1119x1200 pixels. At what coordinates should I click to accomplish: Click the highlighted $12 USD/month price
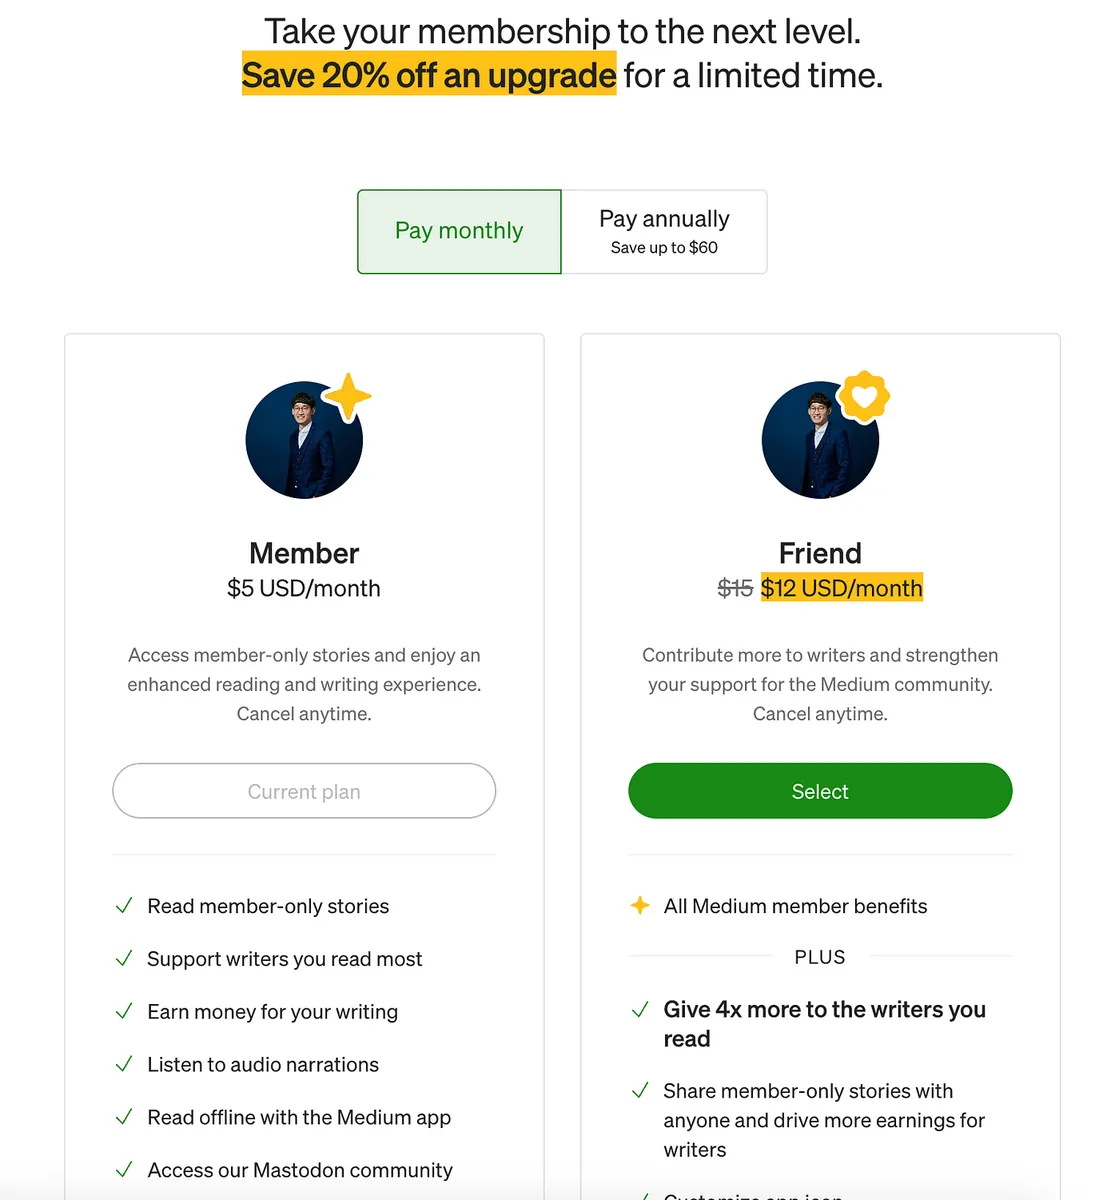click(x=841, y=588)
